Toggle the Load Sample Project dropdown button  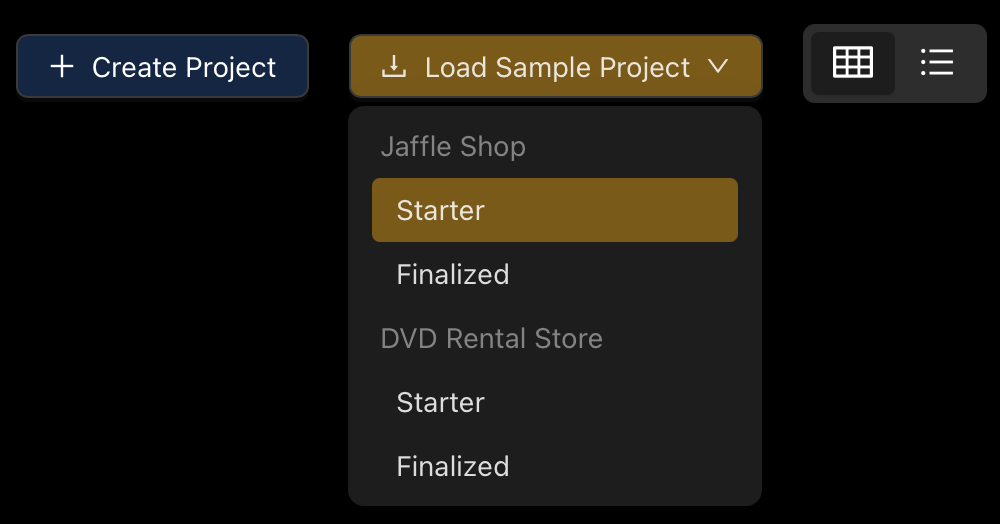[555, 66]
